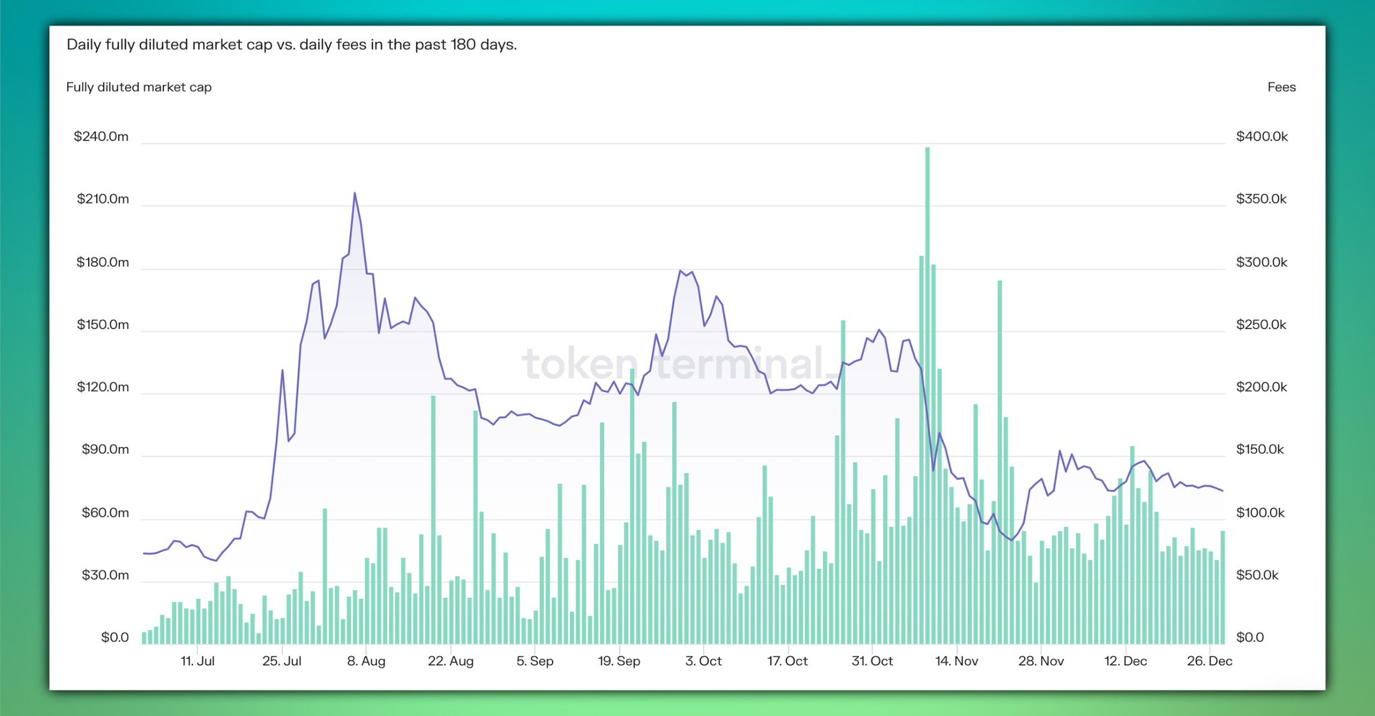Click the $400.0k fees axis value

click(x=1262, y=137)
